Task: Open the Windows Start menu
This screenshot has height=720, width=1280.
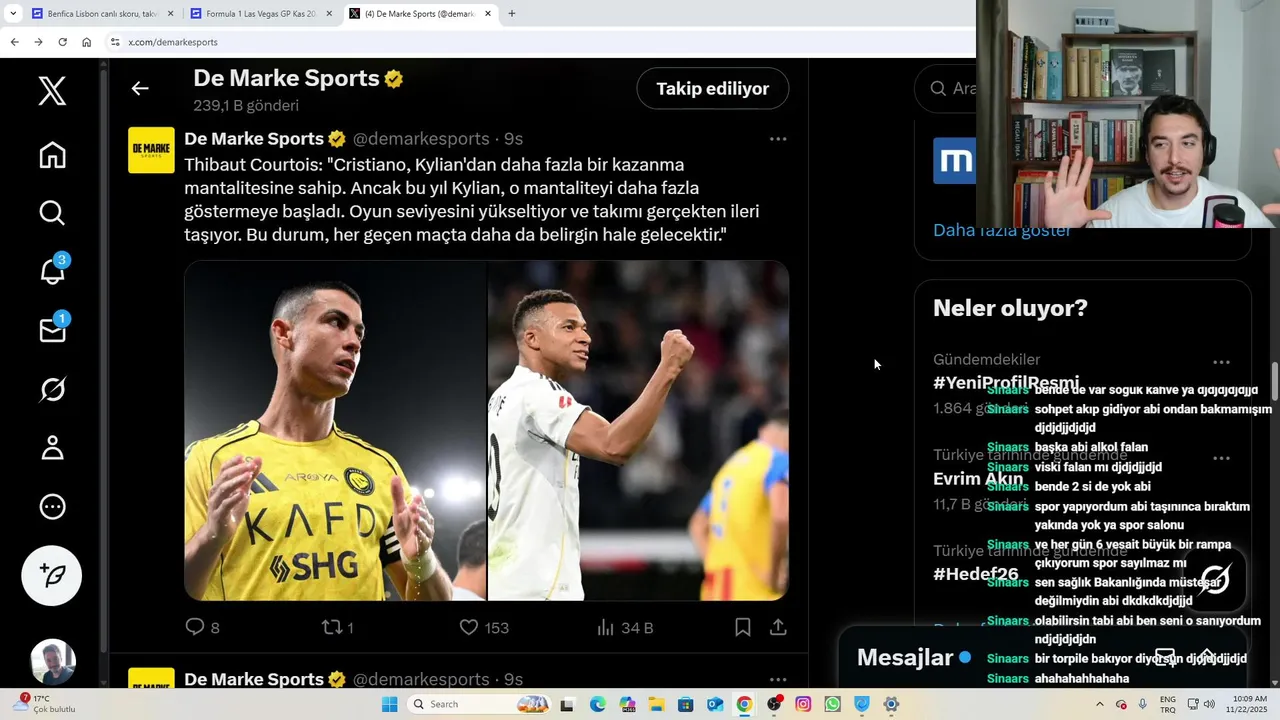Action: click(x=390, y=704)
